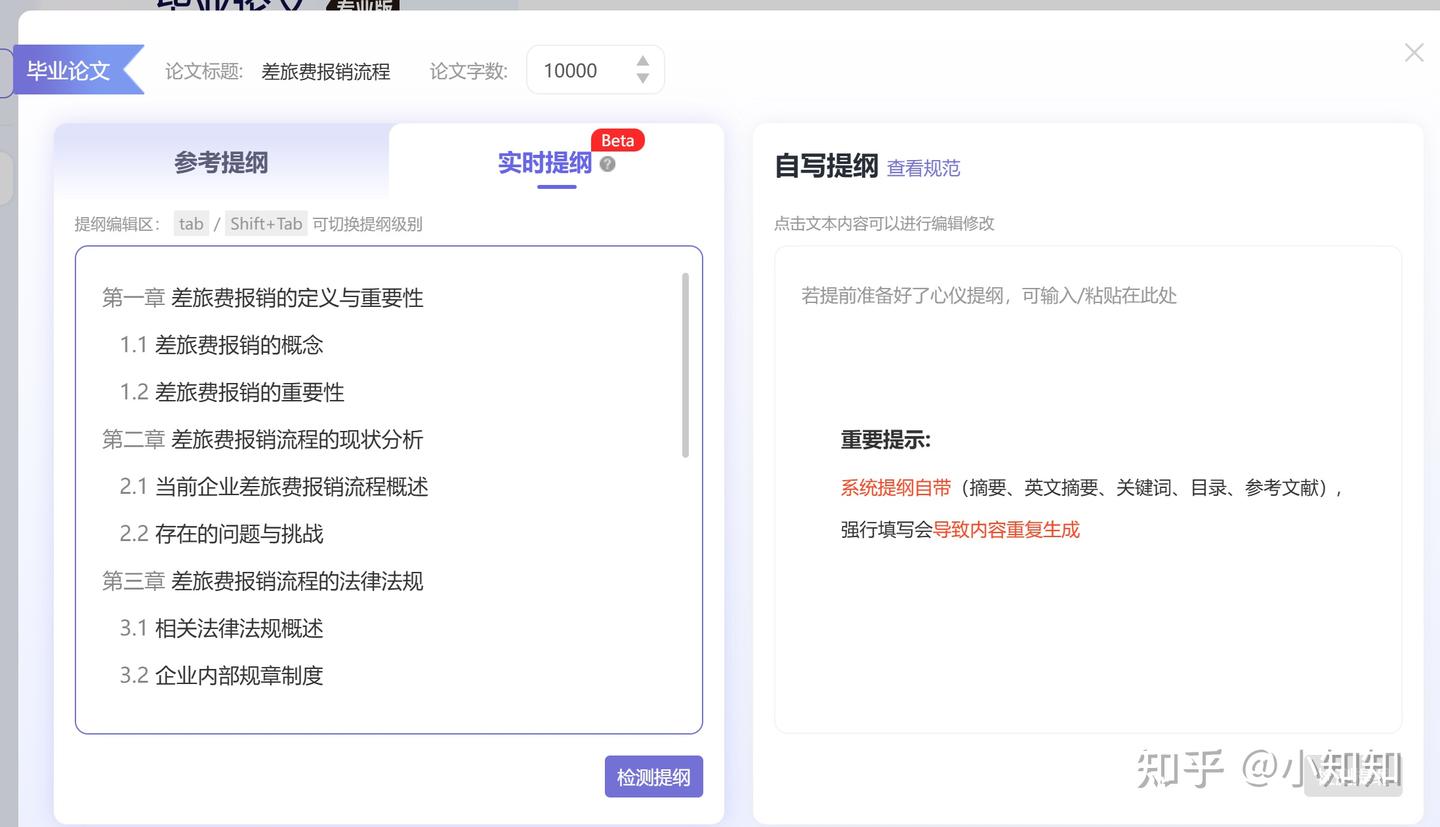Click the 论文字数 input field showing 10000
This screenshot has height=827, width=1440.
(x=595, y=70)
